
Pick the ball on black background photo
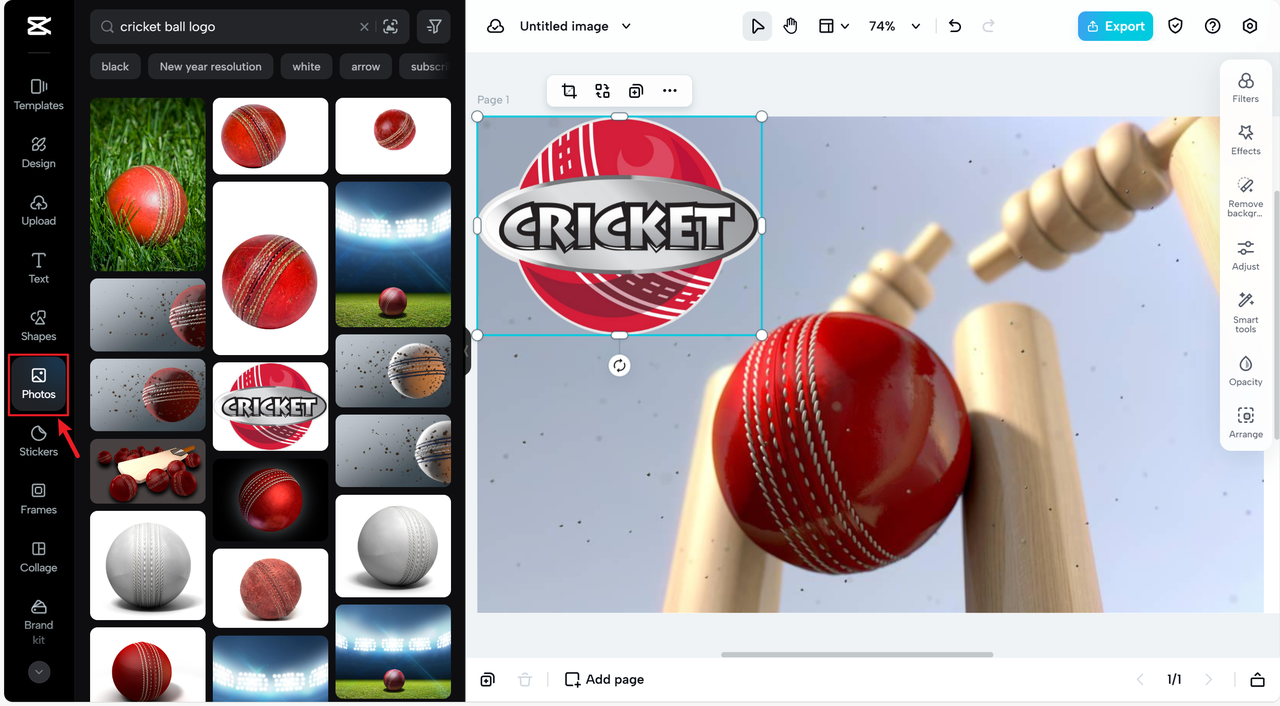point(270,500)
